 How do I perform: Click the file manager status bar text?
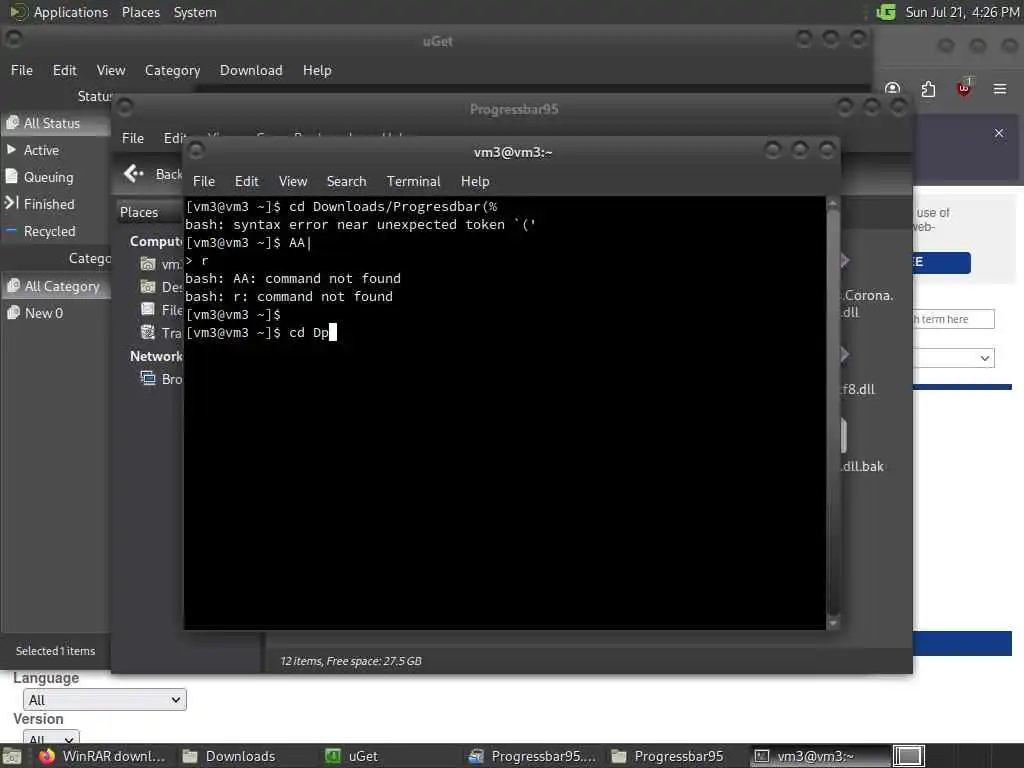[351, 661]
